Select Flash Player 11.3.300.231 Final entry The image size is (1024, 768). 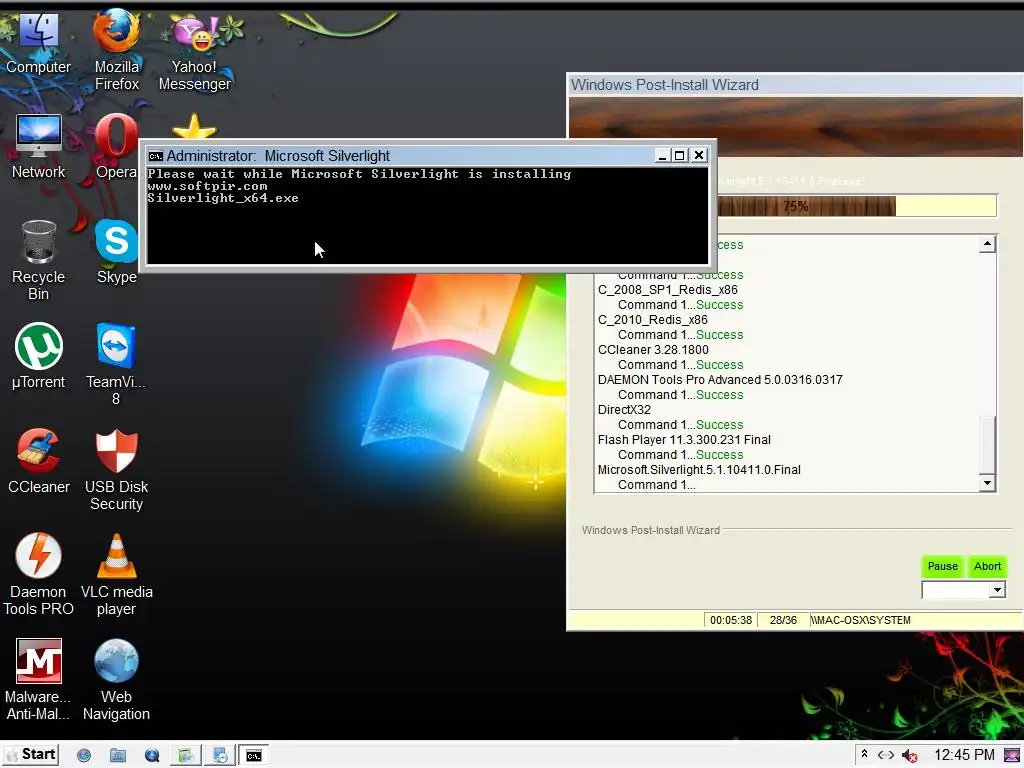(x=684, y=440)
